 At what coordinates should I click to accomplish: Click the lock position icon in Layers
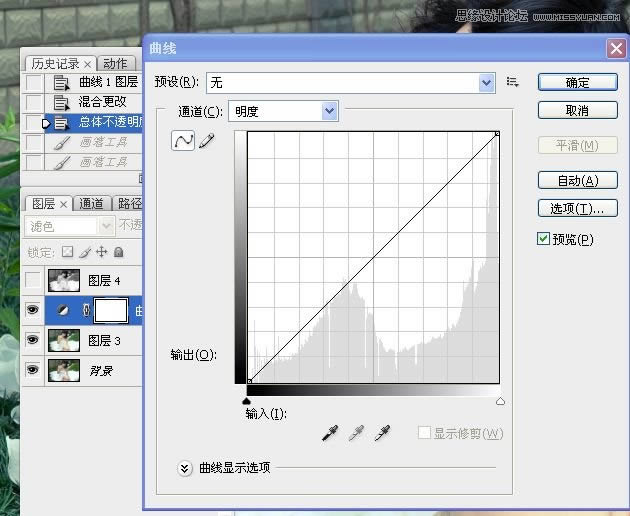tap(101, 252)
